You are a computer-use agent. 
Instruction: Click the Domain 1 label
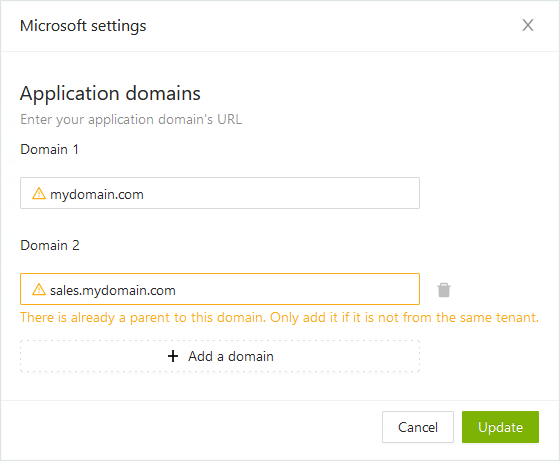[x=49, y=149]
